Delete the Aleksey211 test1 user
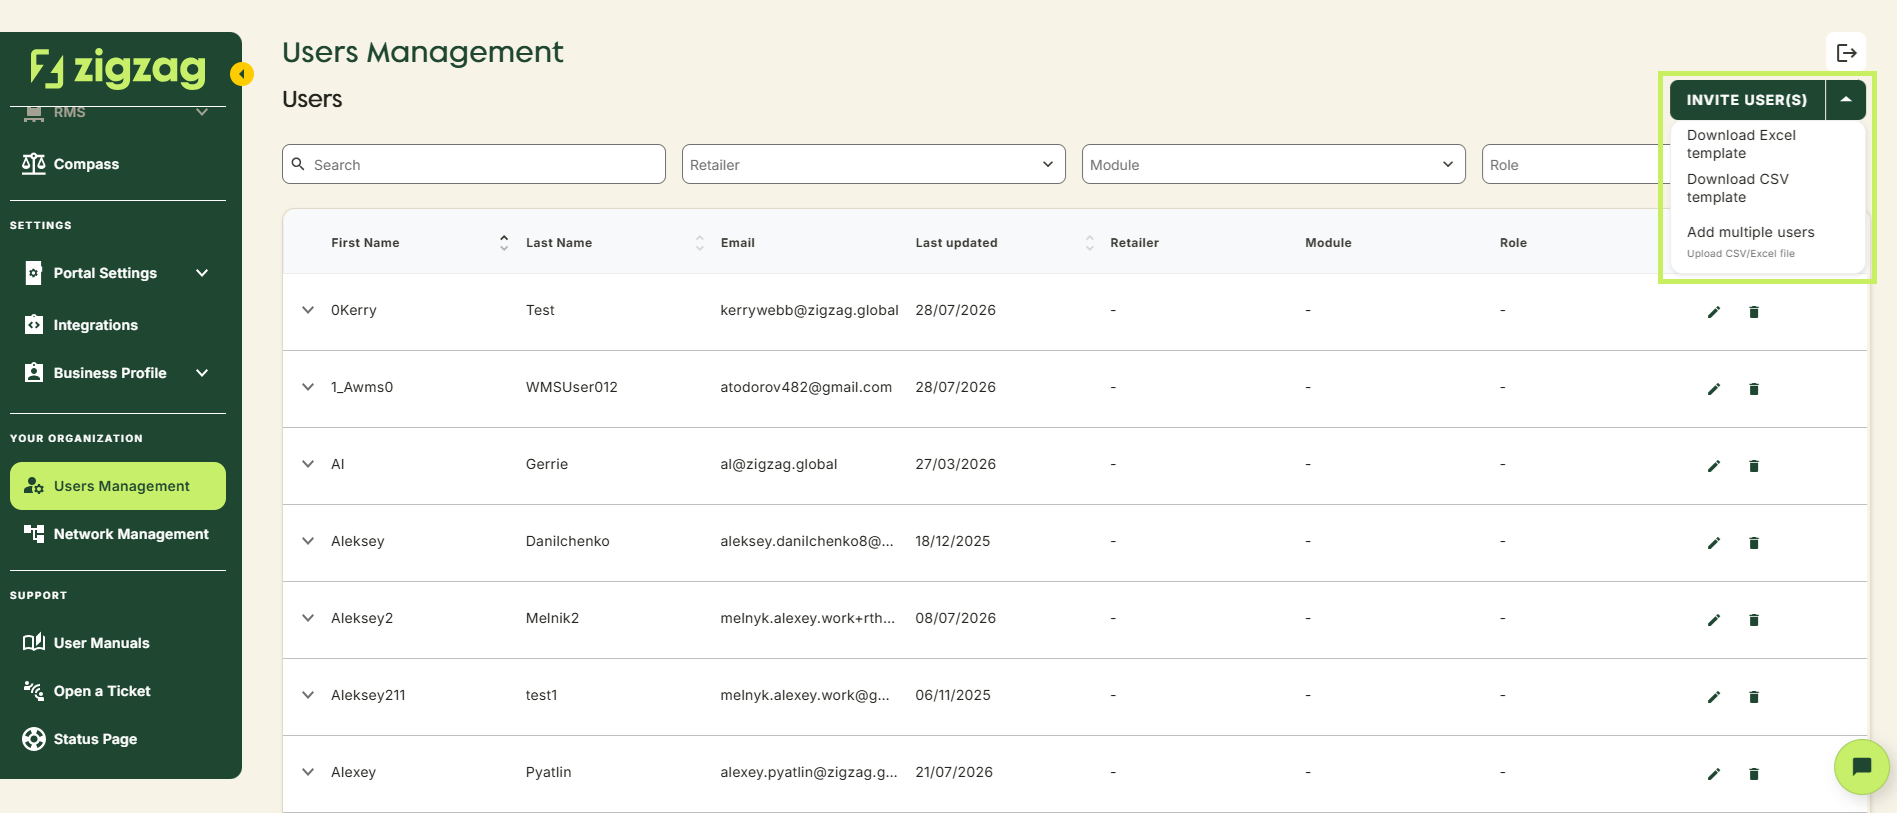This screenshot has height=813, width=1897. coord(1754,697)
